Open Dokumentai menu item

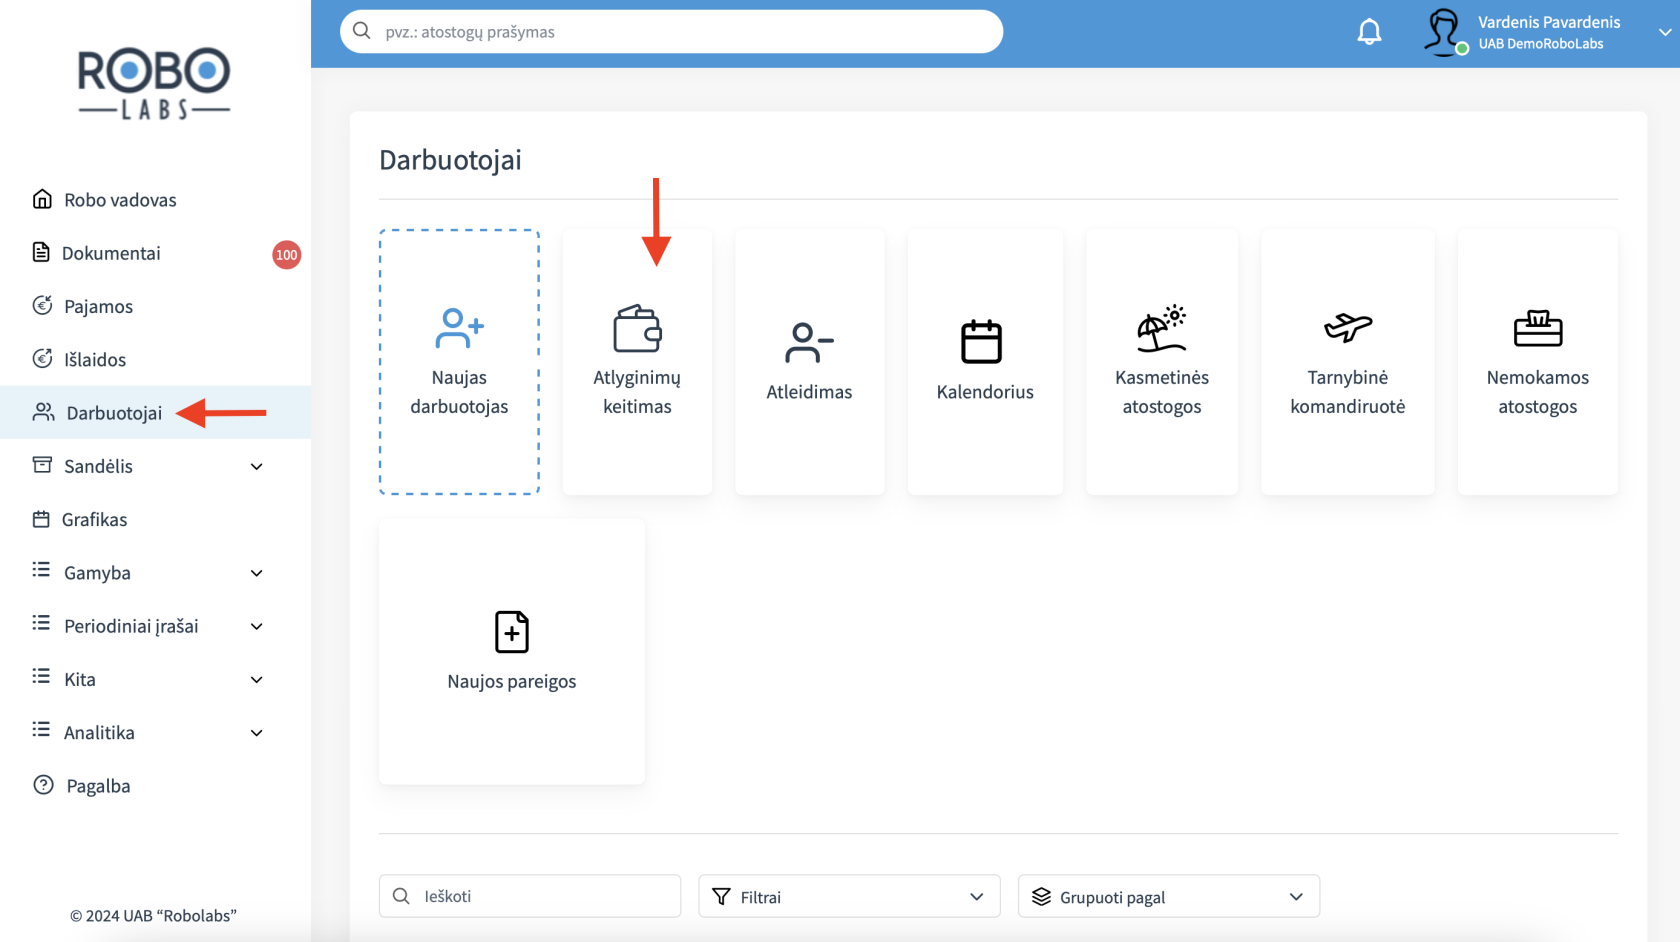pyautogui.click(x=155, y=253)
